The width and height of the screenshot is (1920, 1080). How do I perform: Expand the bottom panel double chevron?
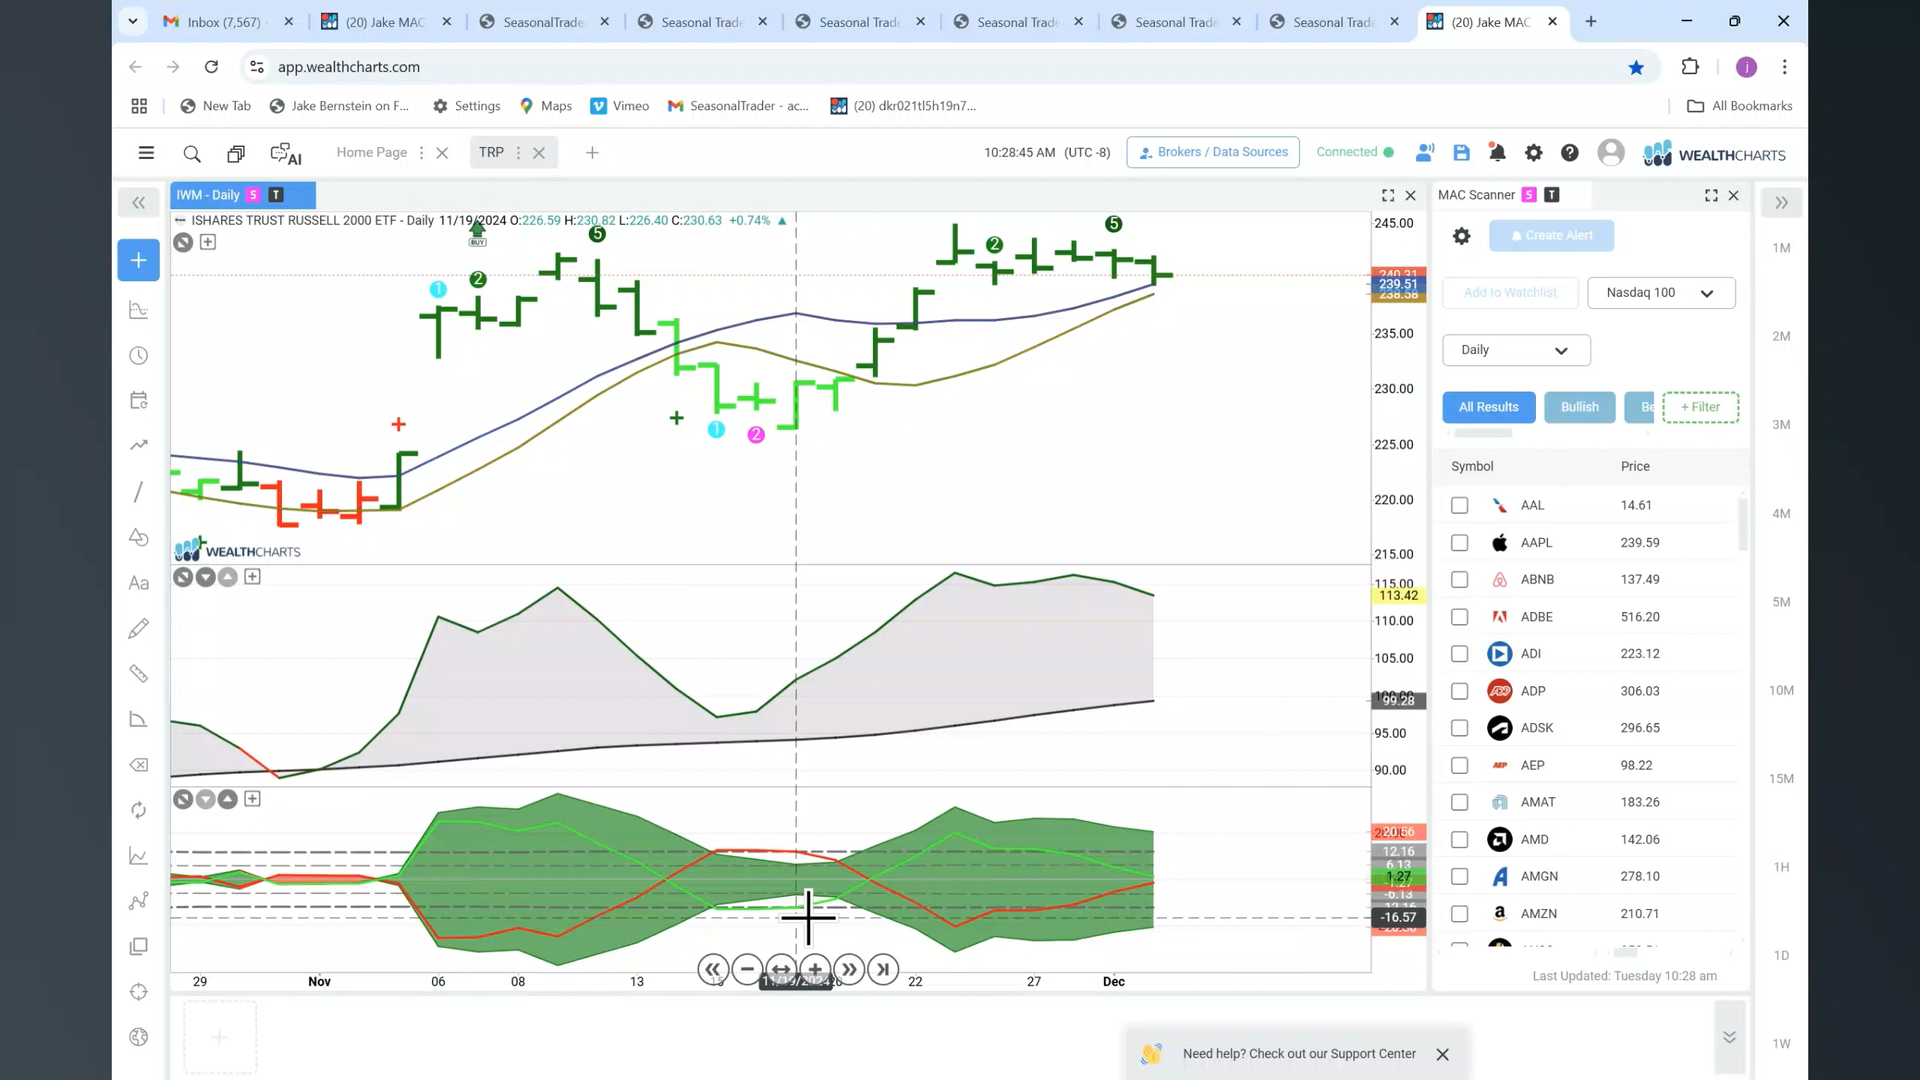pos(1729,1037)
